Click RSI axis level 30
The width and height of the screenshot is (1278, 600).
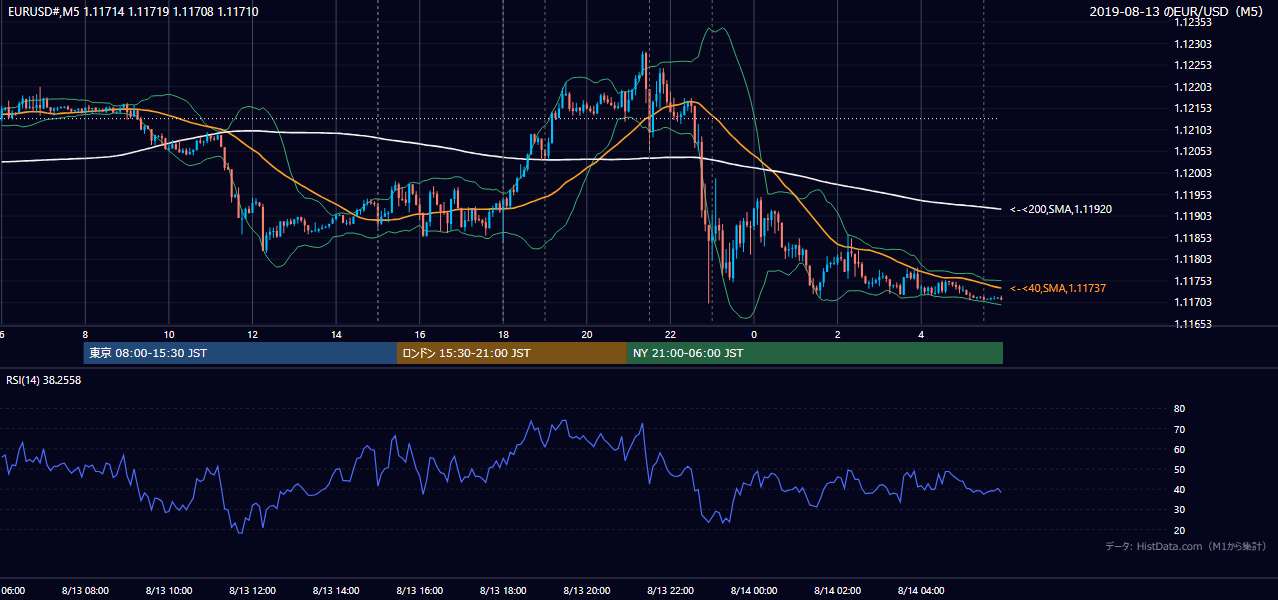tap(1179, 510)
